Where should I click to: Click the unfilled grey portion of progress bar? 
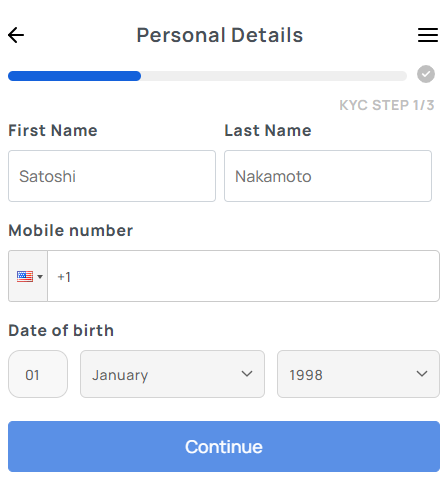click(274, 76)
